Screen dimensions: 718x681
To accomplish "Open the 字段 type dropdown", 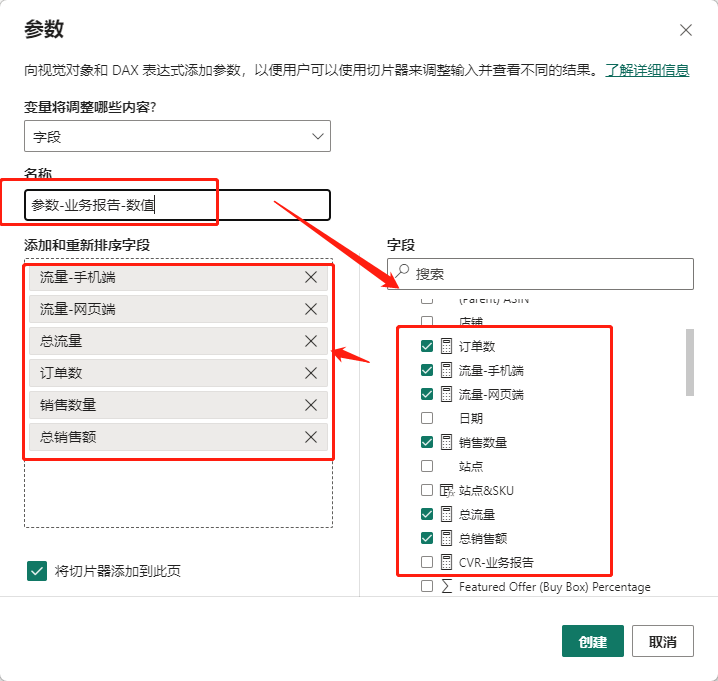I will [x=177, y=136].
